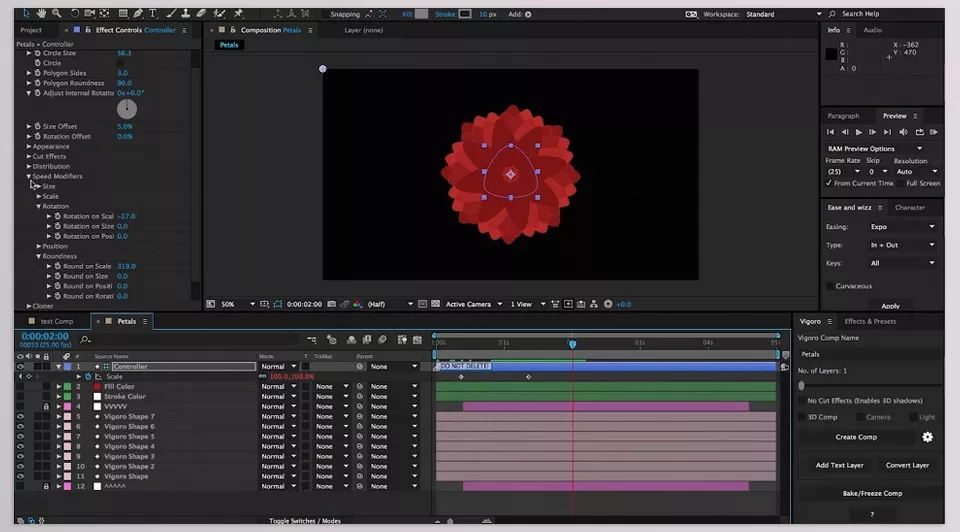
Task: Select the Hand tool
Action: 41,13
